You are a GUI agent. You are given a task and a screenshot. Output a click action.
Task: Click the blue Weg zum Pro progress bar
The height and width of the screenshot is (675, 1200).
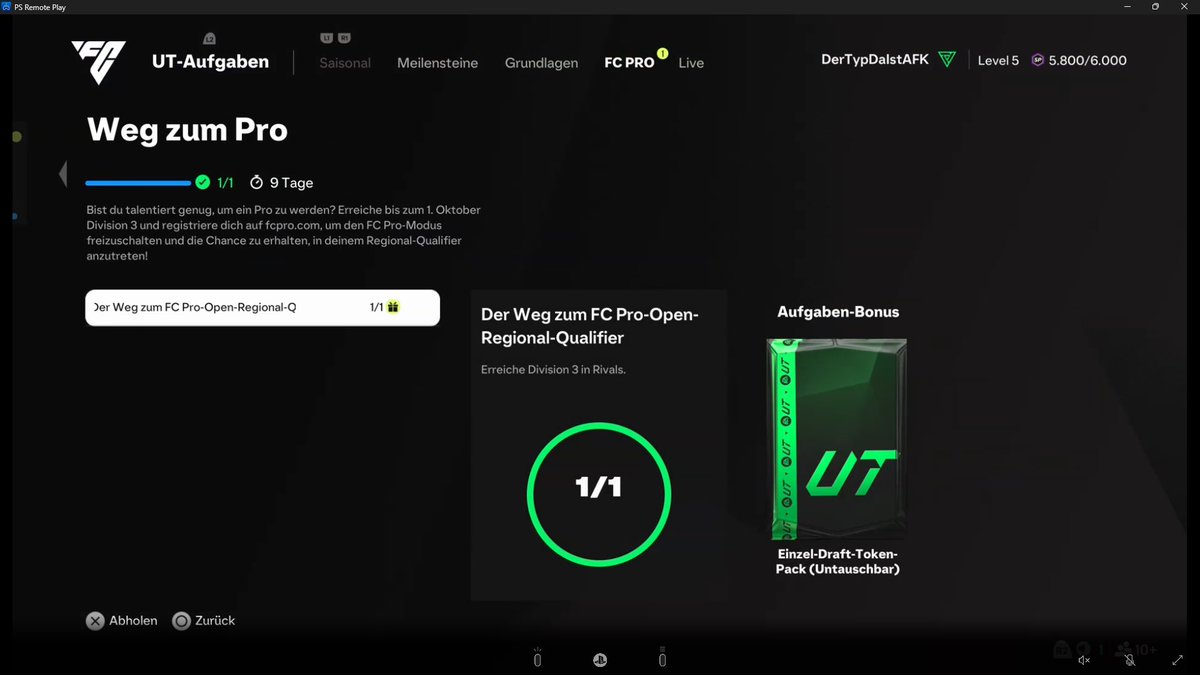(x=138, y=183)
